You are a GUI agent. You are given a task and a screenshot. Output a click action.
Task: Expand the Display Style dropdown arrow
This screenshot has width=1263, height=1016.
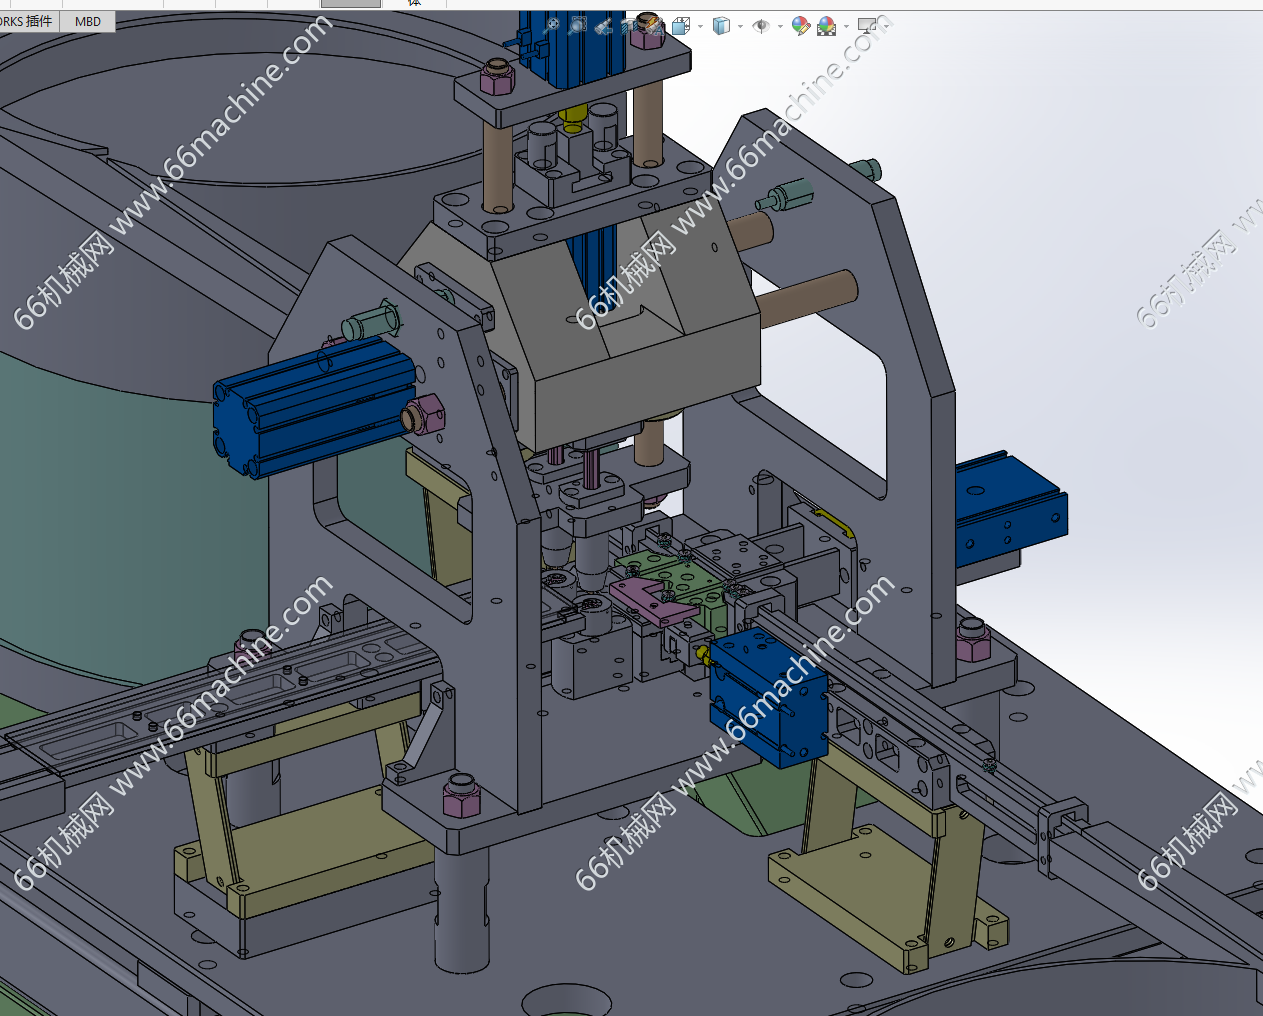point(740,26)
